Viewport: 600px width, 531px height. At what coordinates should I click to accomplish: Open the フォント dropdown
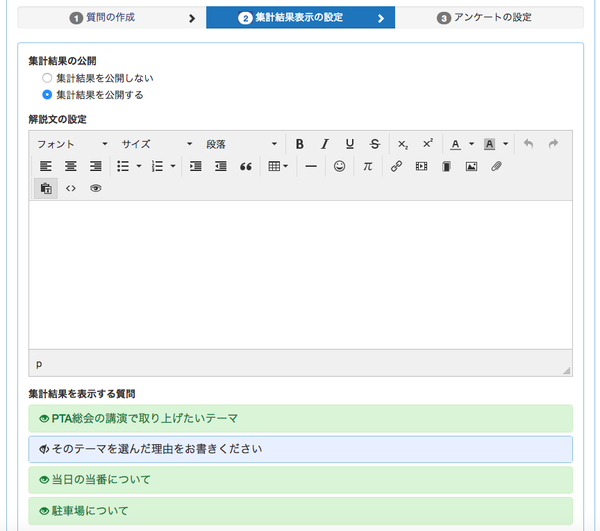coord(71,144)
